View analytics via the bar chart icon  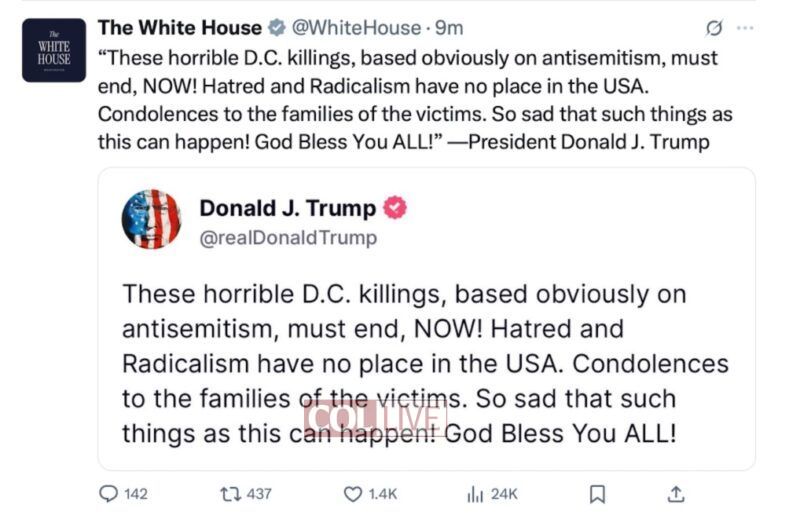coord(475,494)
